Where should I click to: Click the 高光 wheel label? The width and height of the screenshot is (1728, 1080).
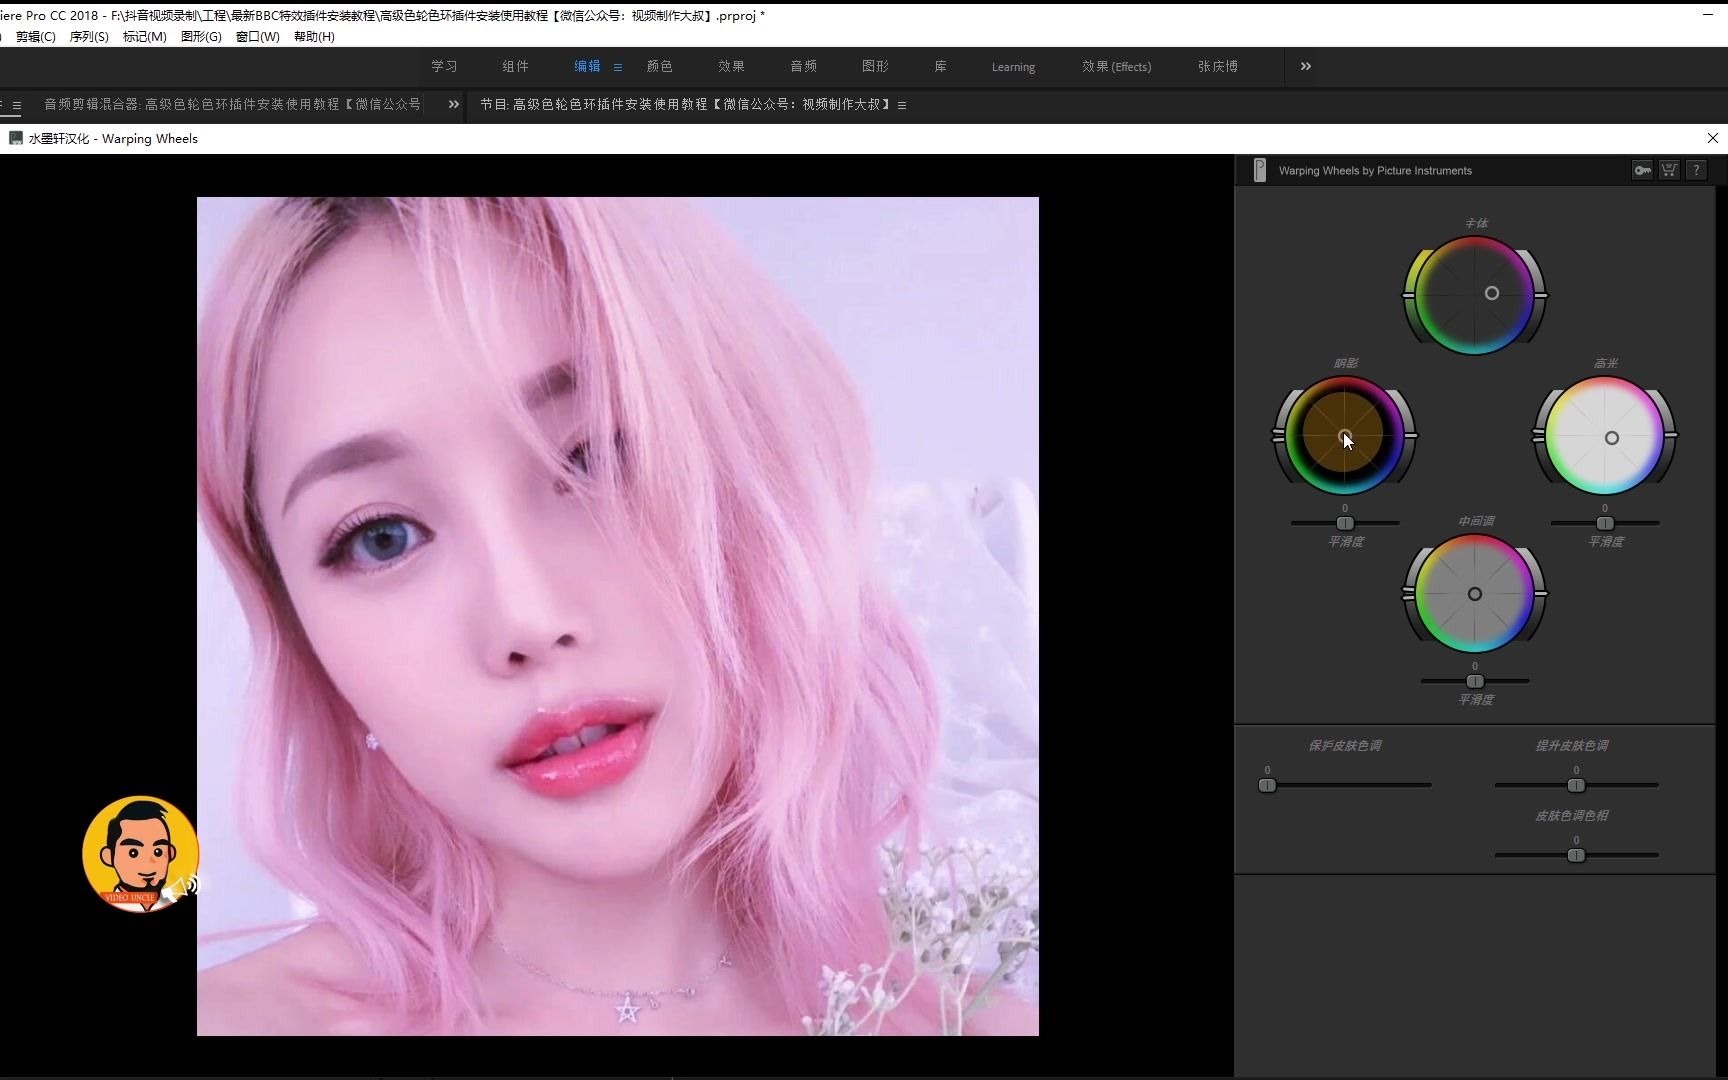[x=1605, y=363]
